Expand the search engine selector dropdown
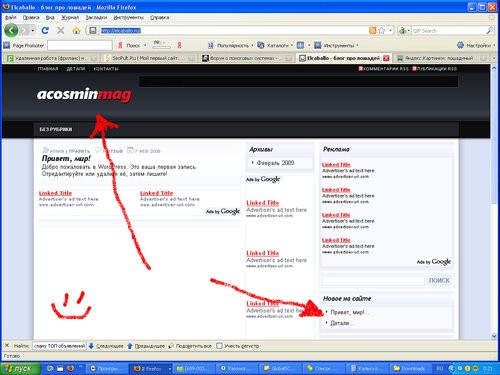Viewport: 500px width, 375px height. pyautogui.click(x=404, y=31)
